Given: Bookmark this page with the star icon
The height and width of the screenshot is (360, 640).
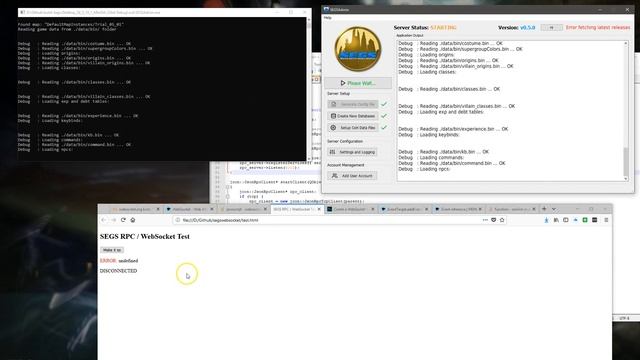Looking at the screenshot, I should coord(502,220).
